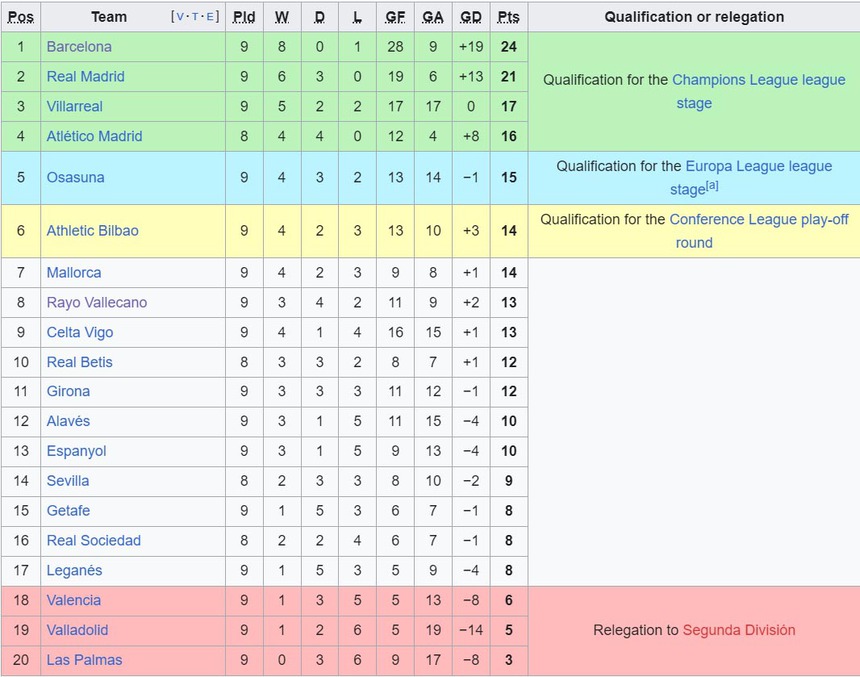The height and width of the screenshot is (677, 860).
Task: Open the Barcelona team link
Action: (79, 47)
